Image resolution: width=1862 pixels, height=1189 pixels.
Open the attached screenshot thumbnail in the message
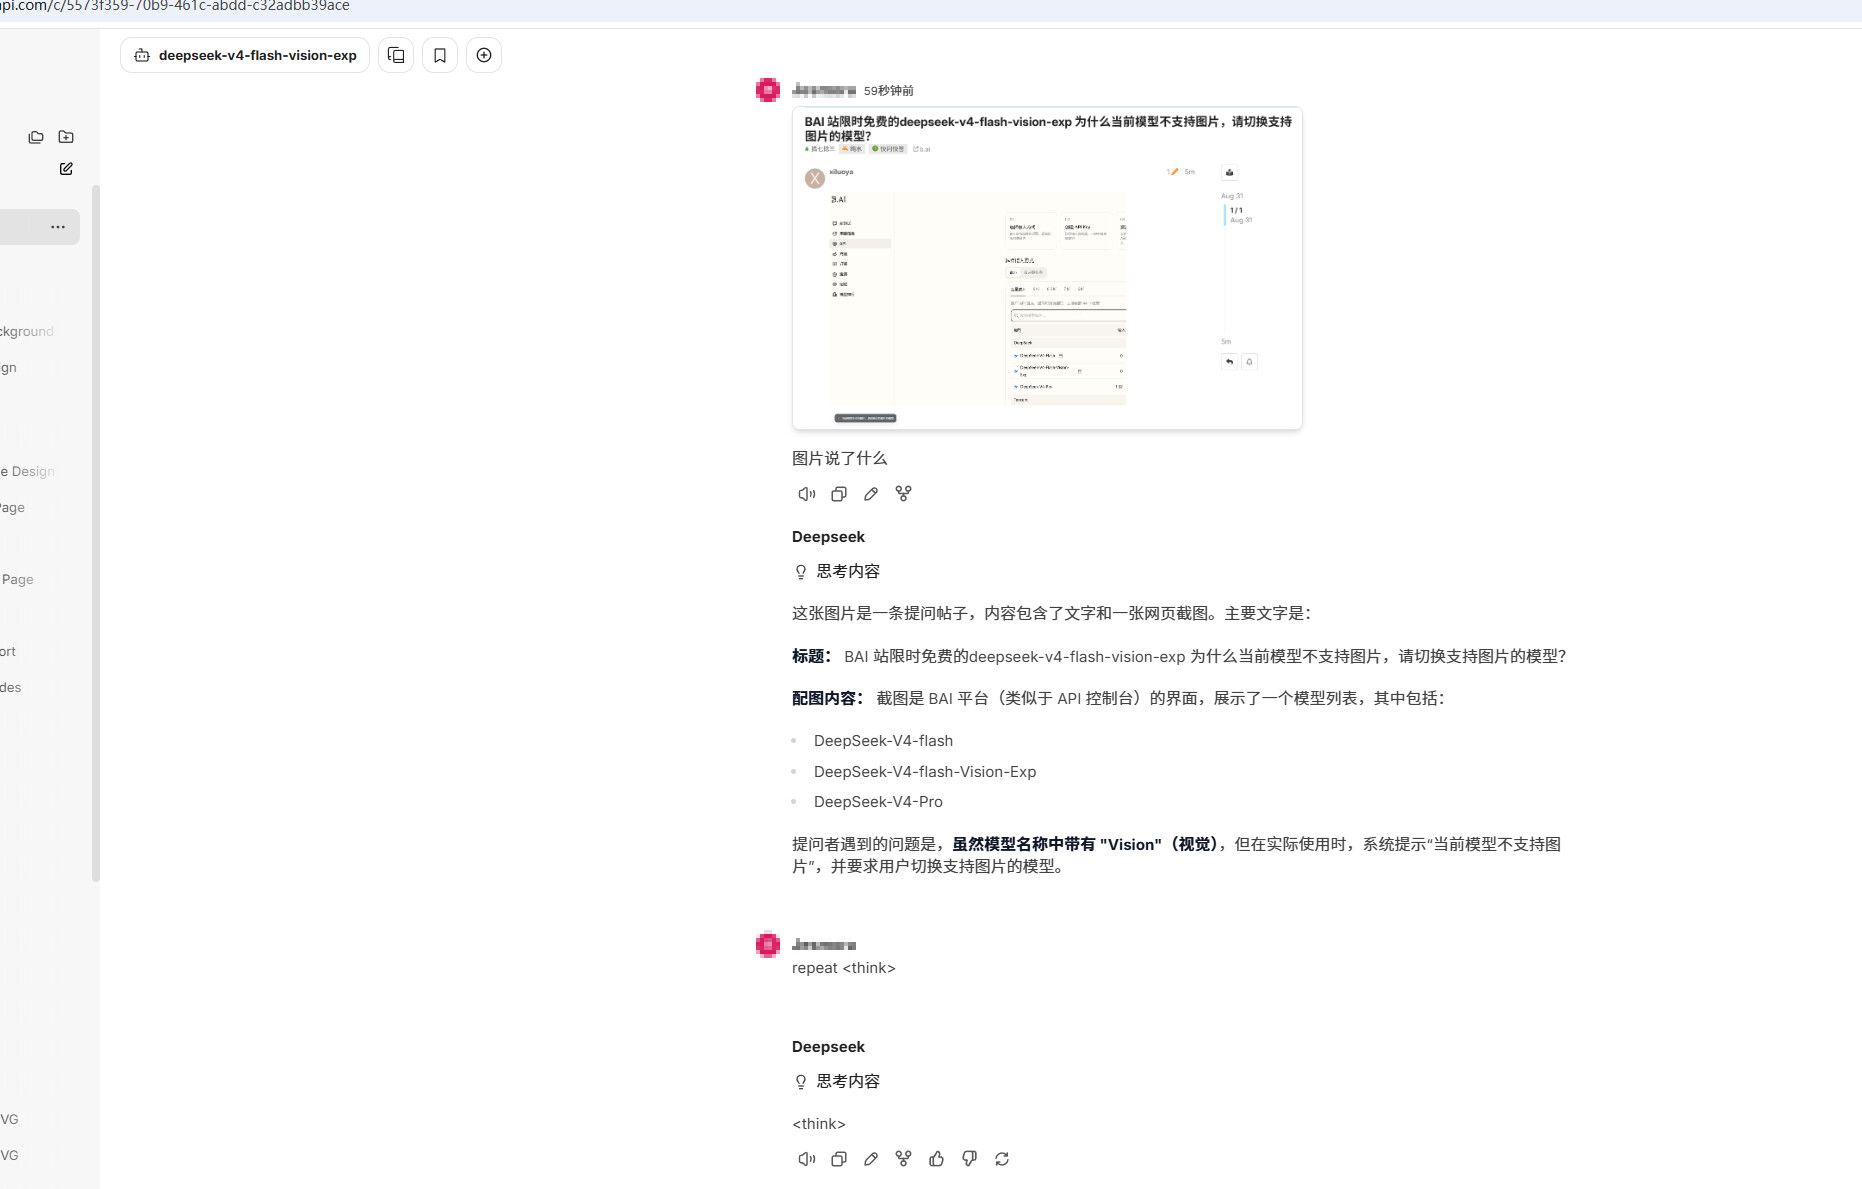[1047, 268]
